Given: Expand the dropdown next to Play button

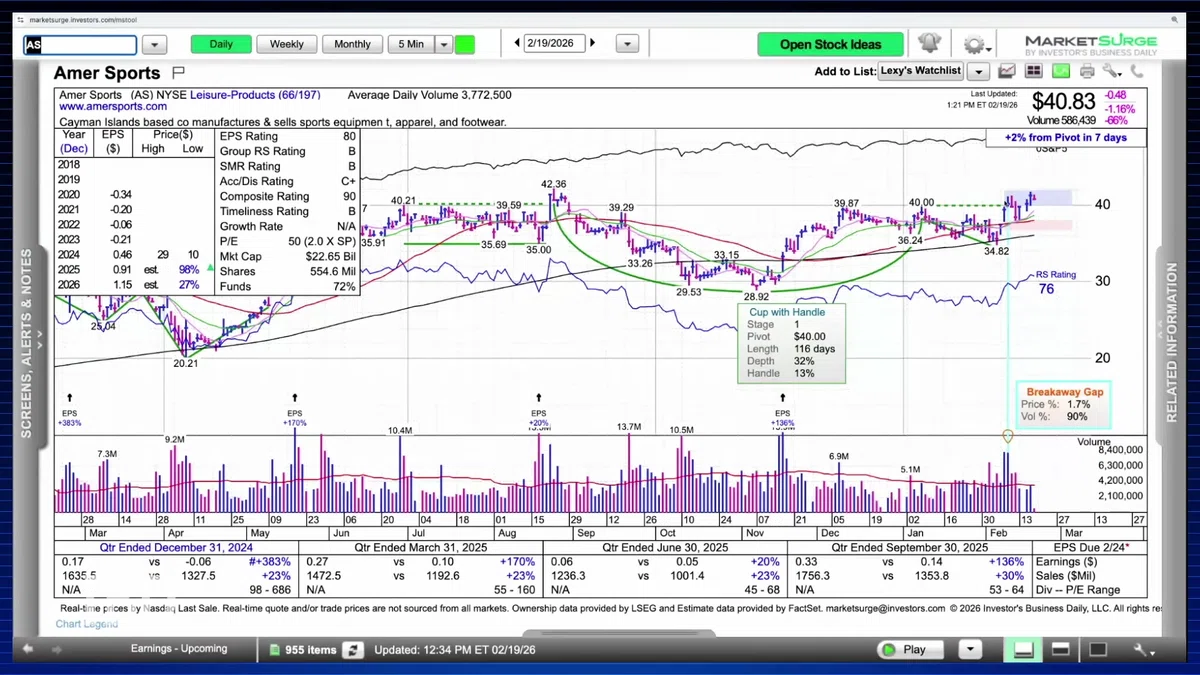Looking at the screenshot, I should (x=969, y=650).
